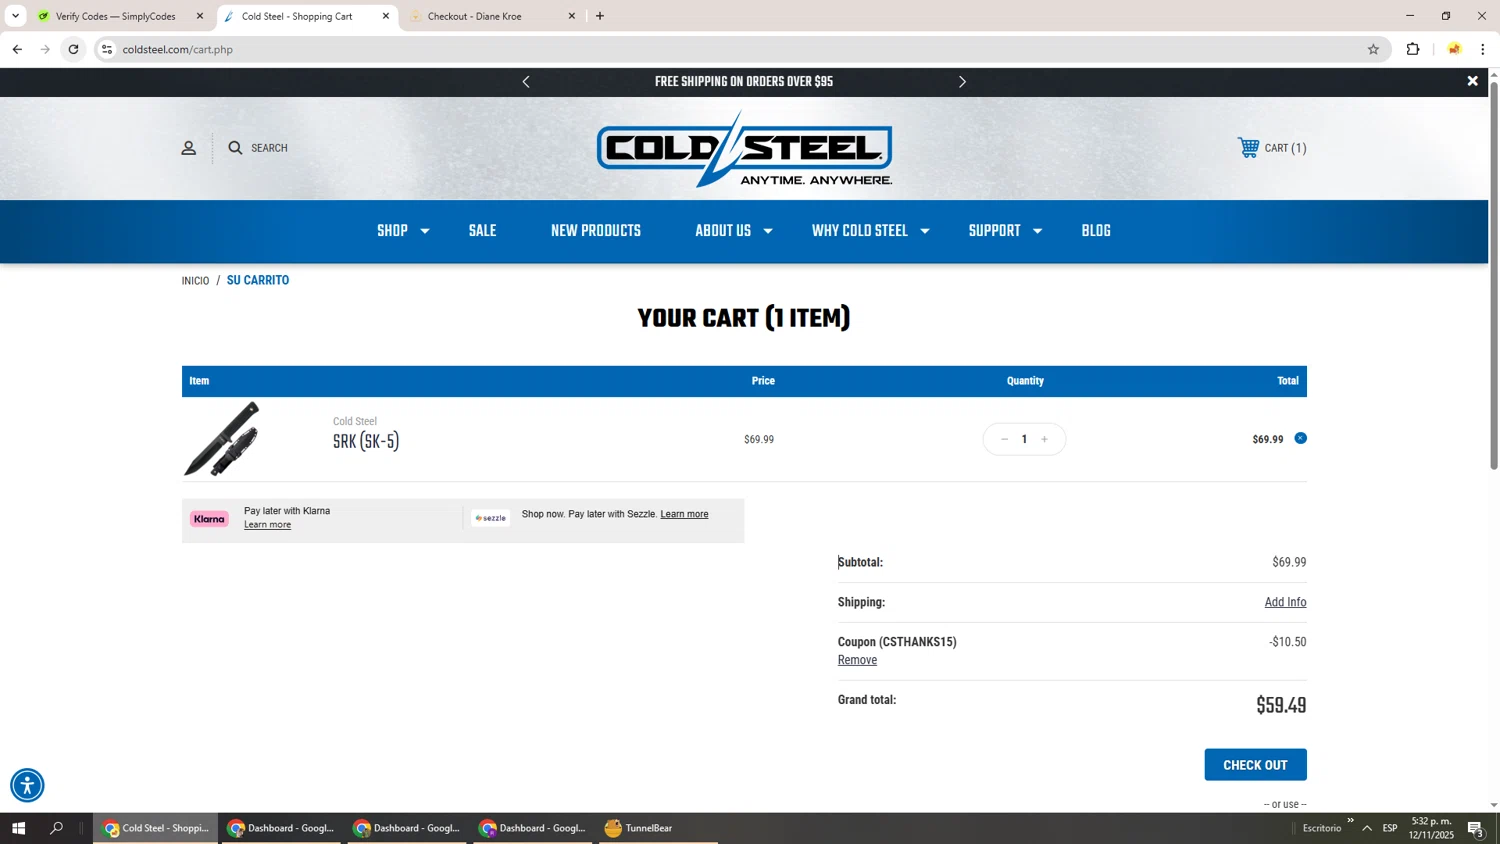Click Klarna Learn more link

(267, 525)
